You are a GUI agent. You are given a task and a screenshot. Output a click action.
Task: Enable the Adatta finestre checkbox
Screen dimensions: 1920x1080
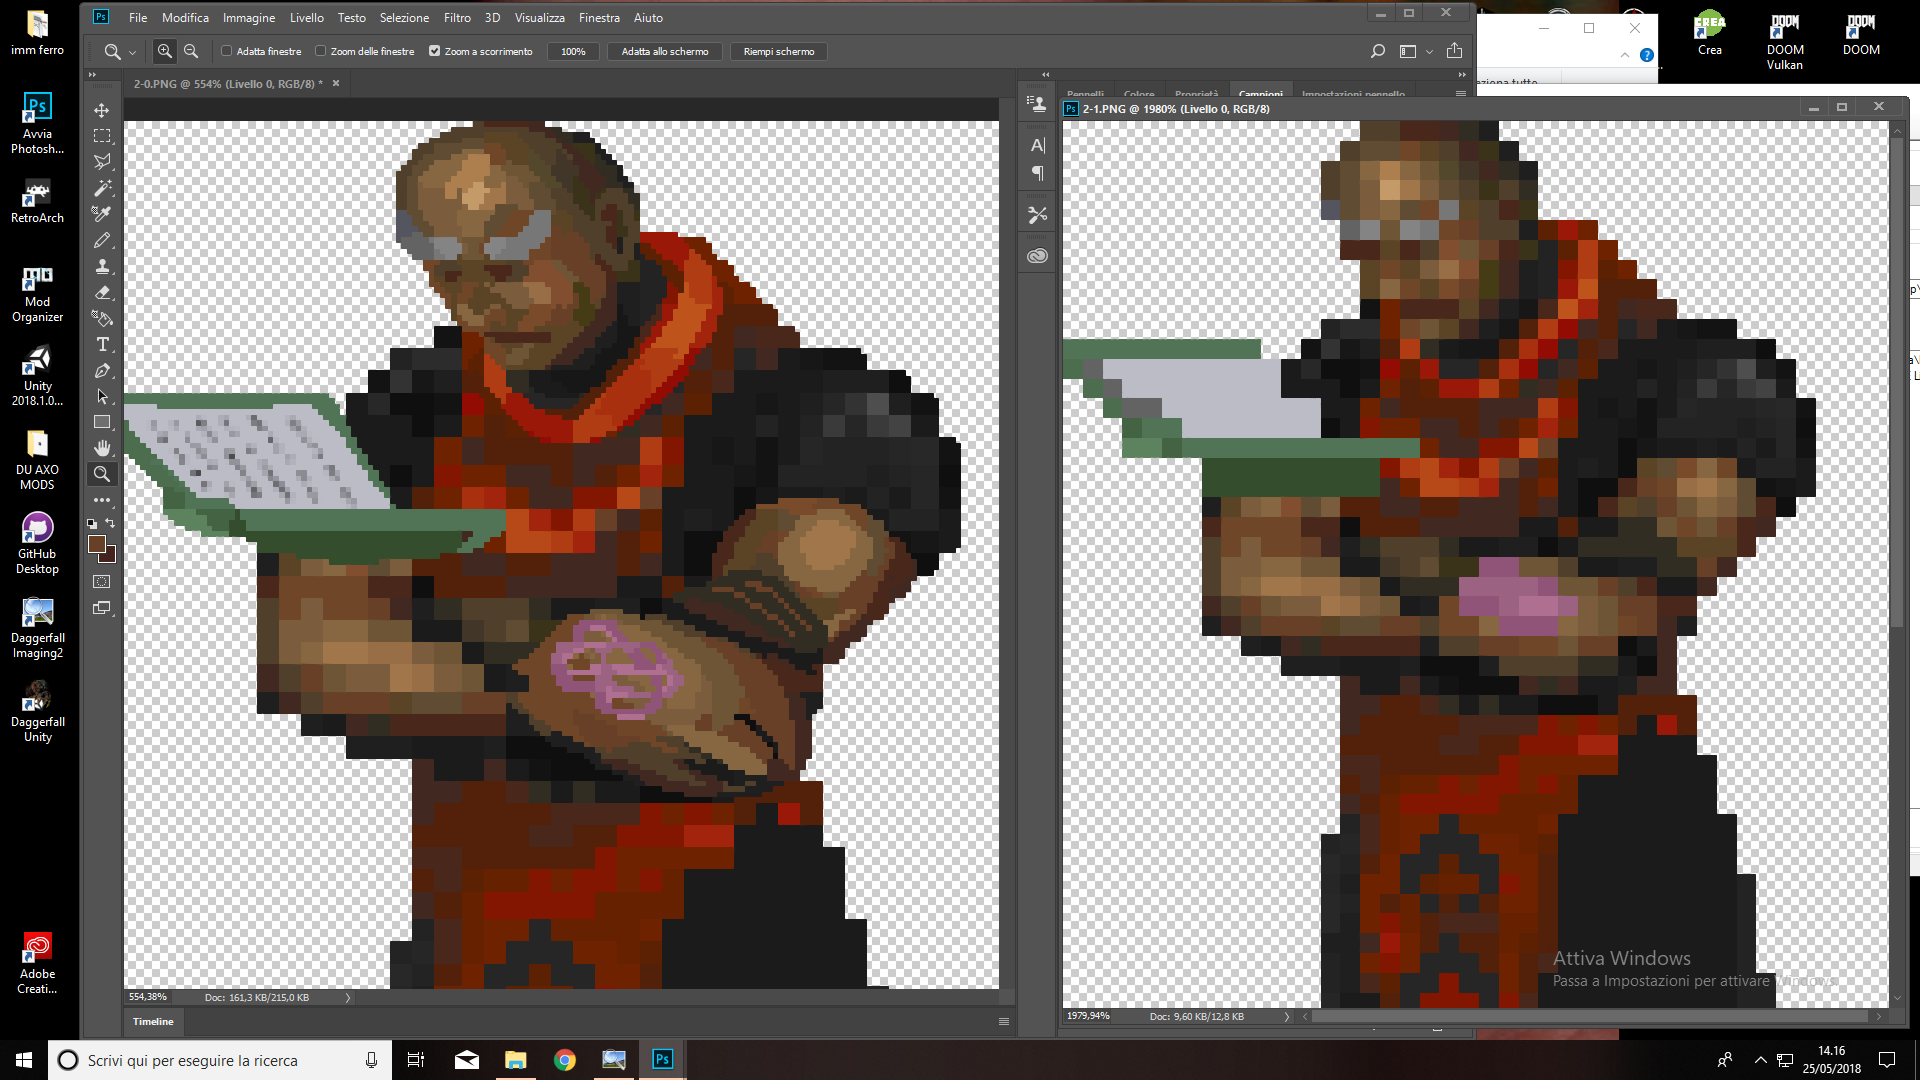point(227,51)
